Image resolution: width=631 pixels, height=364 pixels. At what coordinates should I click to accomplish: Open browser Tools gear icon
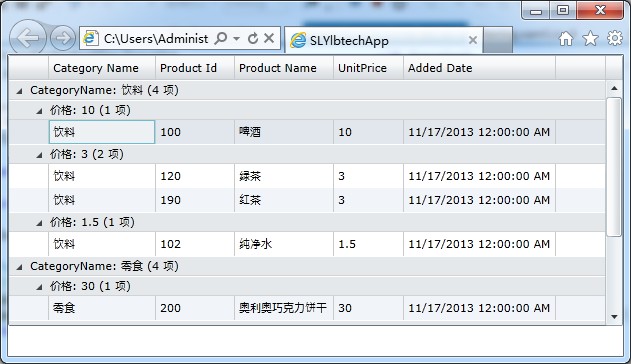615,38
